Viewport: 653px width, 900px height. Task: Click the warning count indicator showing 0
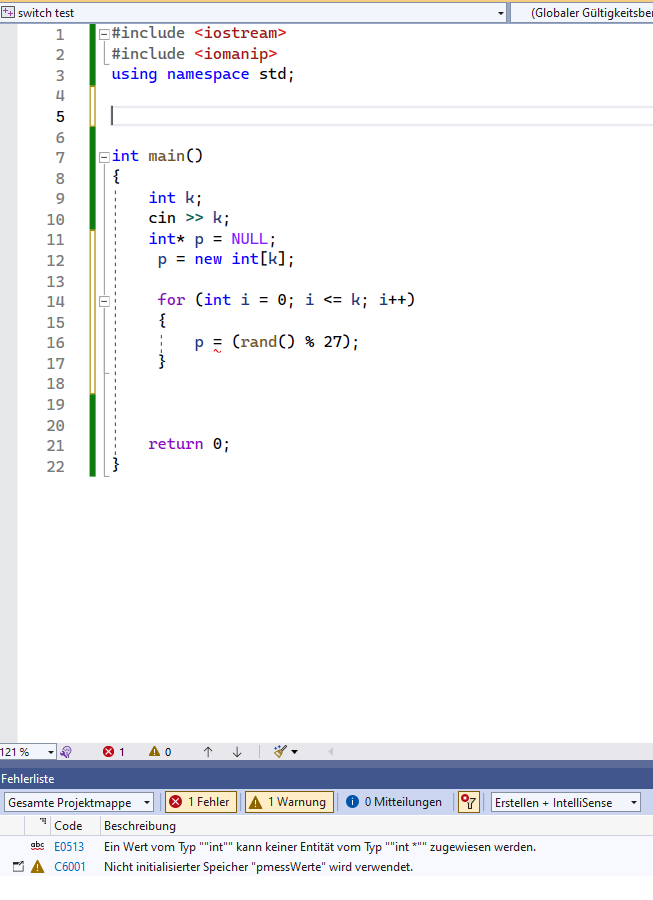click(x=160, y=752)
